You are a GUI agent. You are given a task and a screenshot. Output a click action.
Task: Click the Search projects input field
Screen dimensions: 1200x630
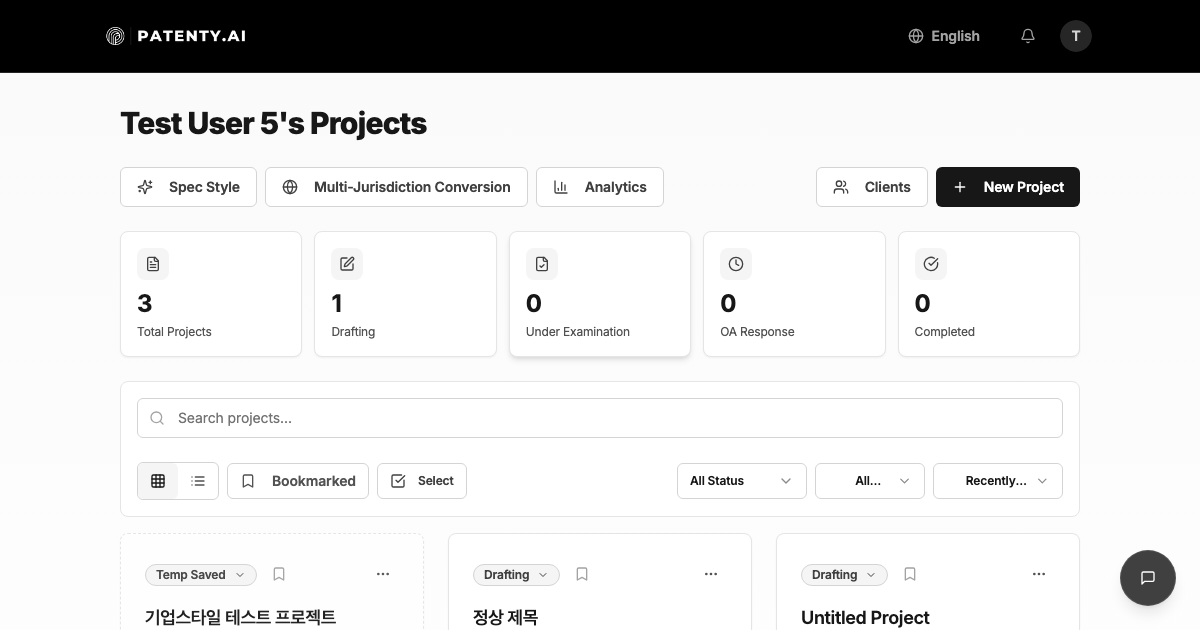tap(600, 418)
